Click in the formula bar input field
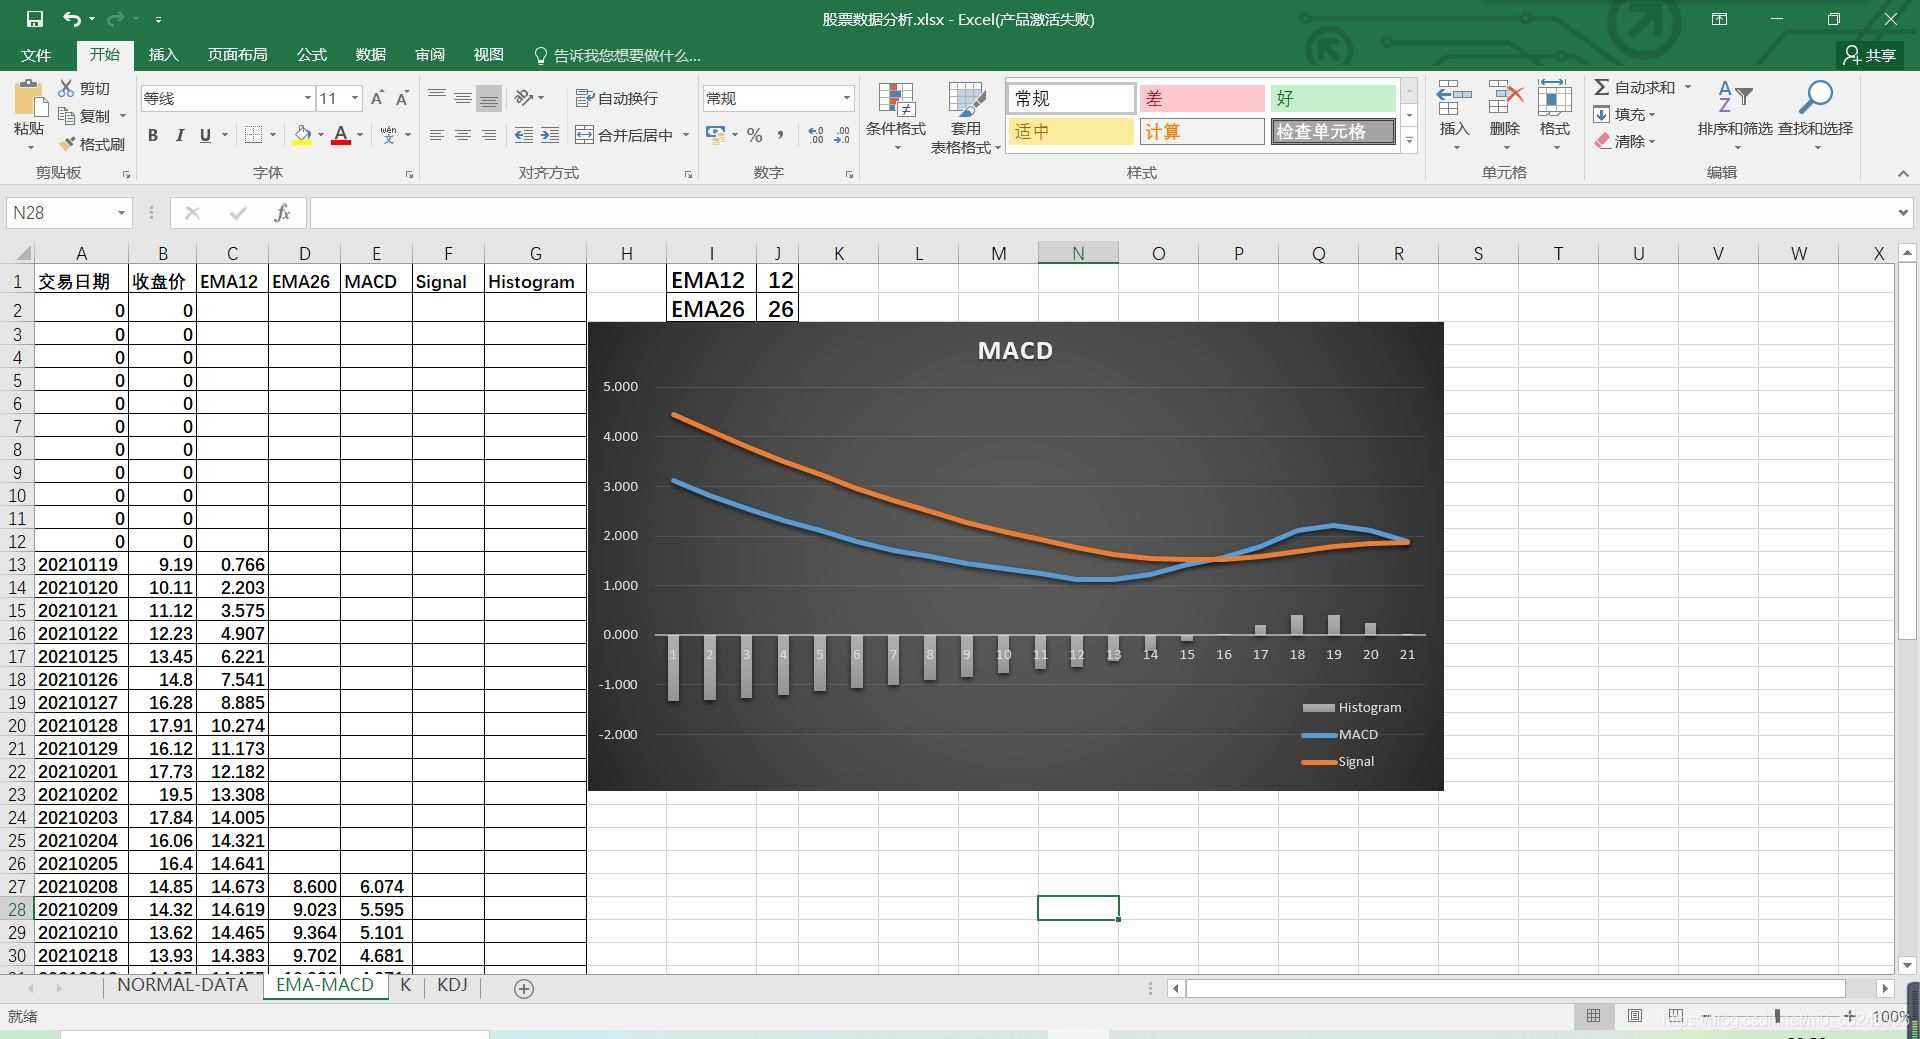 point(1100,213)
